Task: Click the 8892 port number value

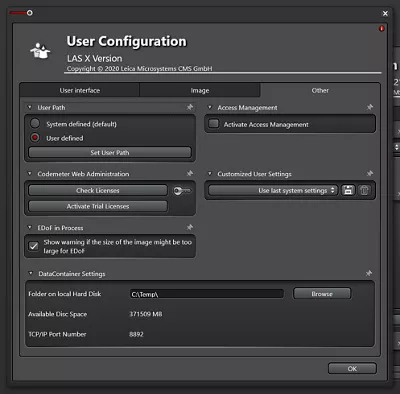Action: [x=136, y=334]
